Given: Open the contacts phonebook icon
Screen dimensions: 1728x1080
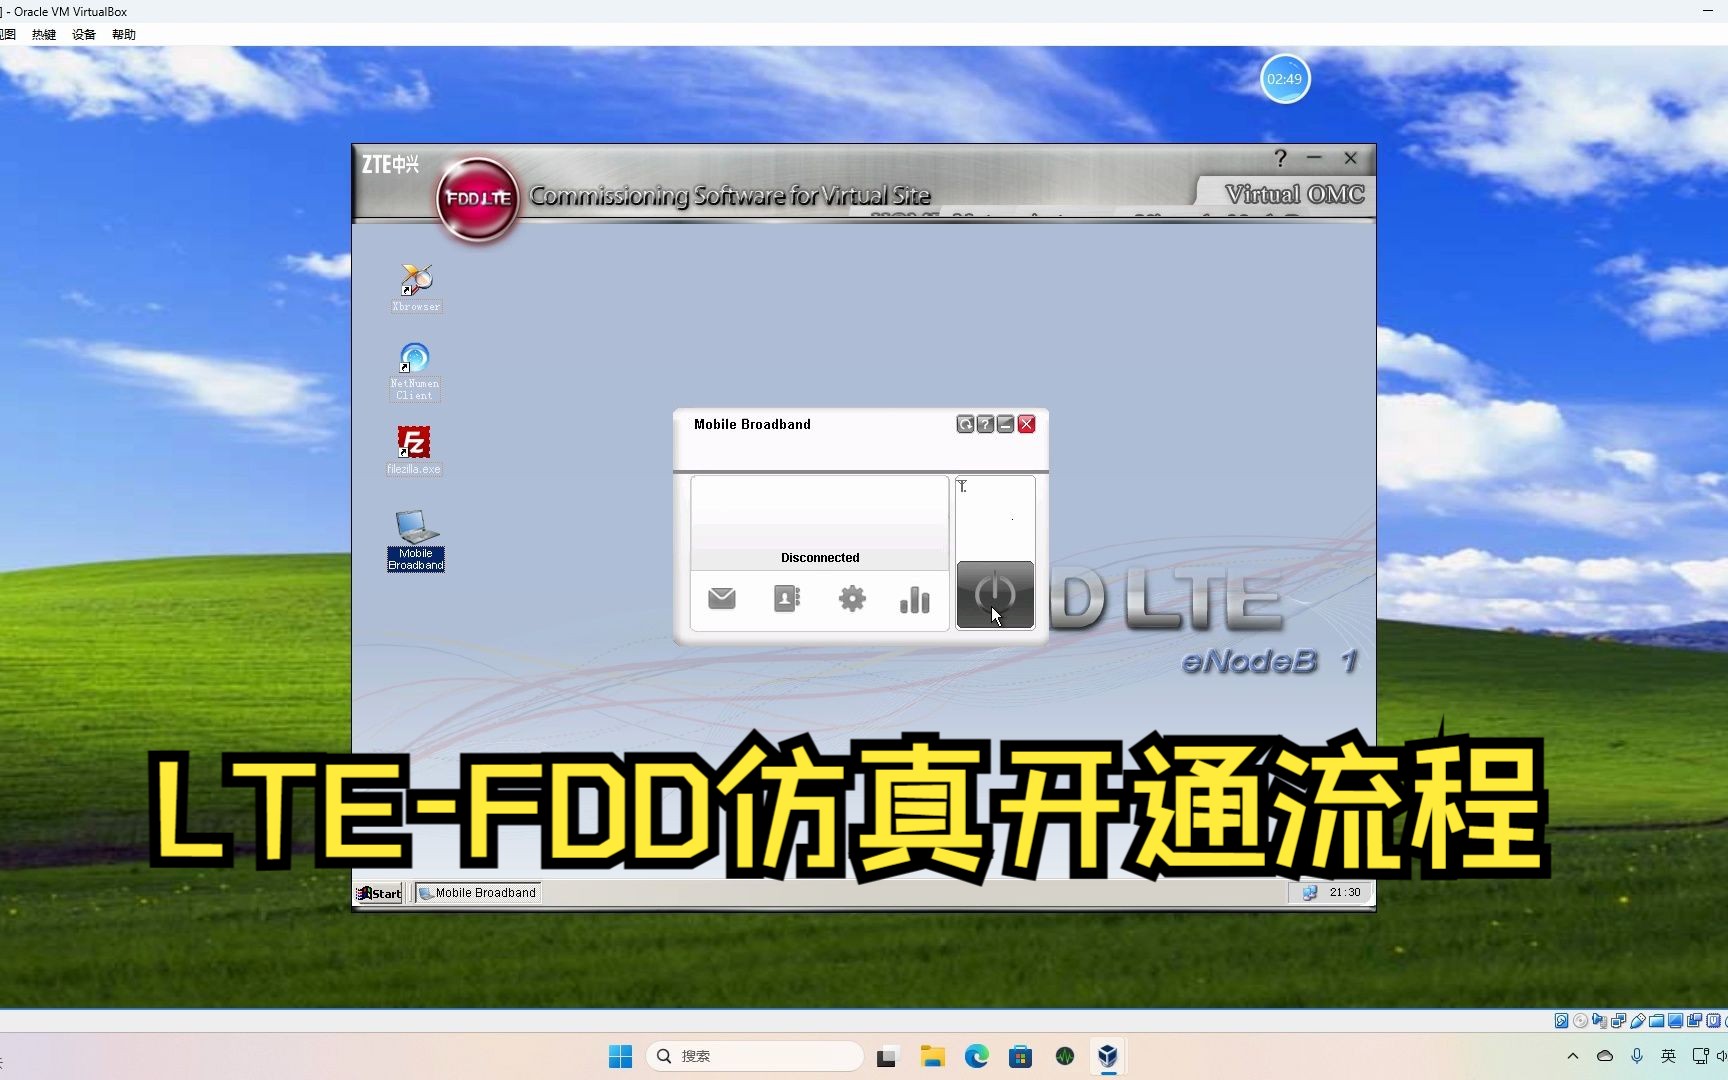Looking at the screenshot, I should point(787,598).
